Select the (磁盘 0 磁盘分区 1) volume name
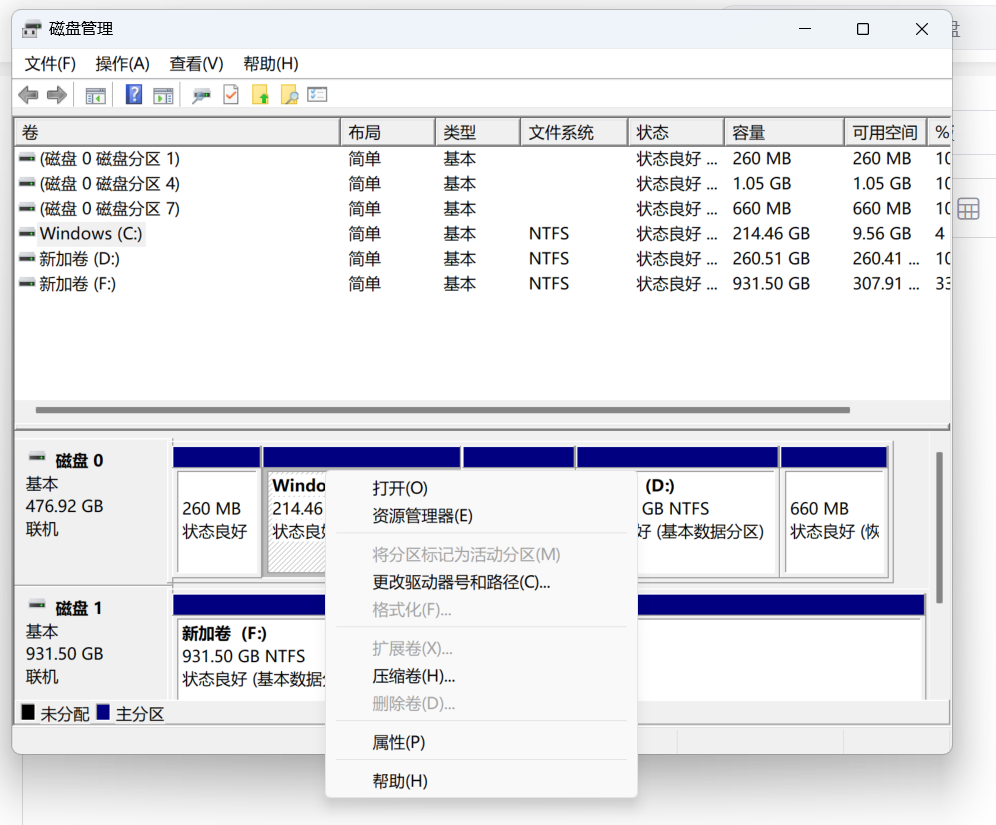Viewport: 996px width, 825px height. point(109,158)
